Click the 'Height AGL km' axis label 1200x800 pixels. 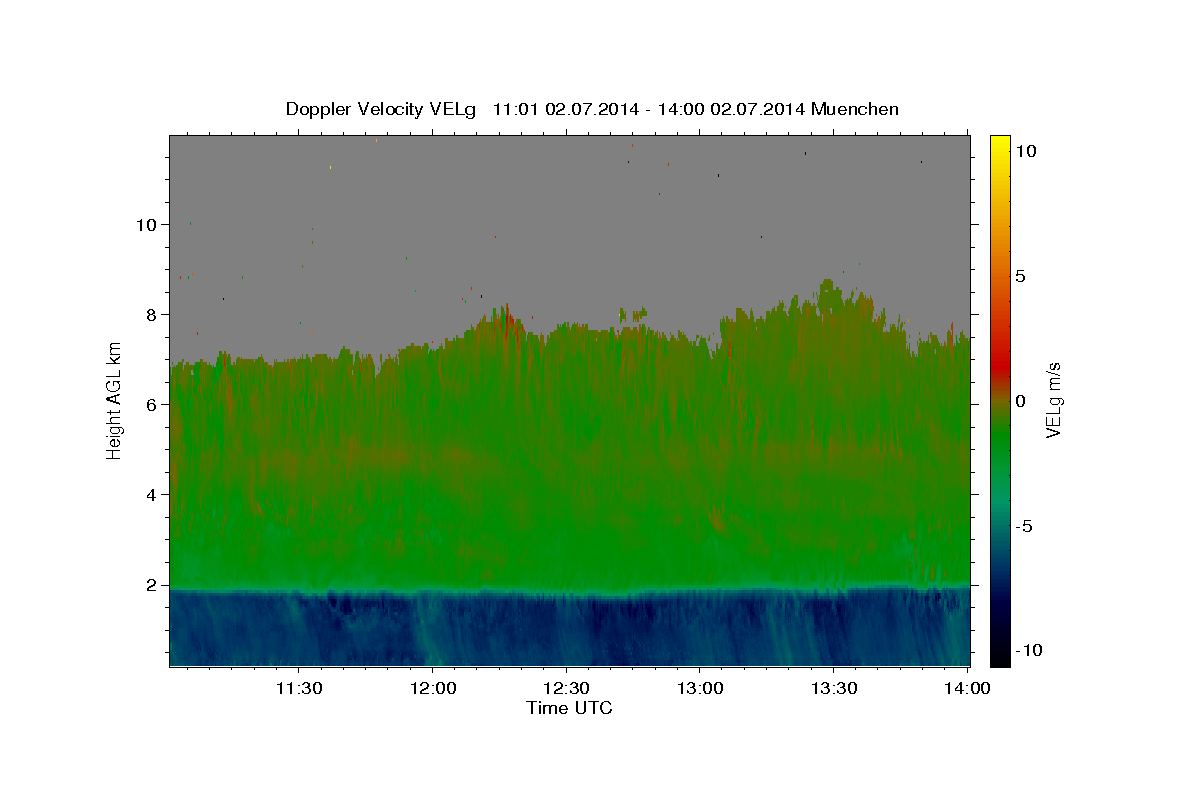pyautogui.click(x=114, y=400)
